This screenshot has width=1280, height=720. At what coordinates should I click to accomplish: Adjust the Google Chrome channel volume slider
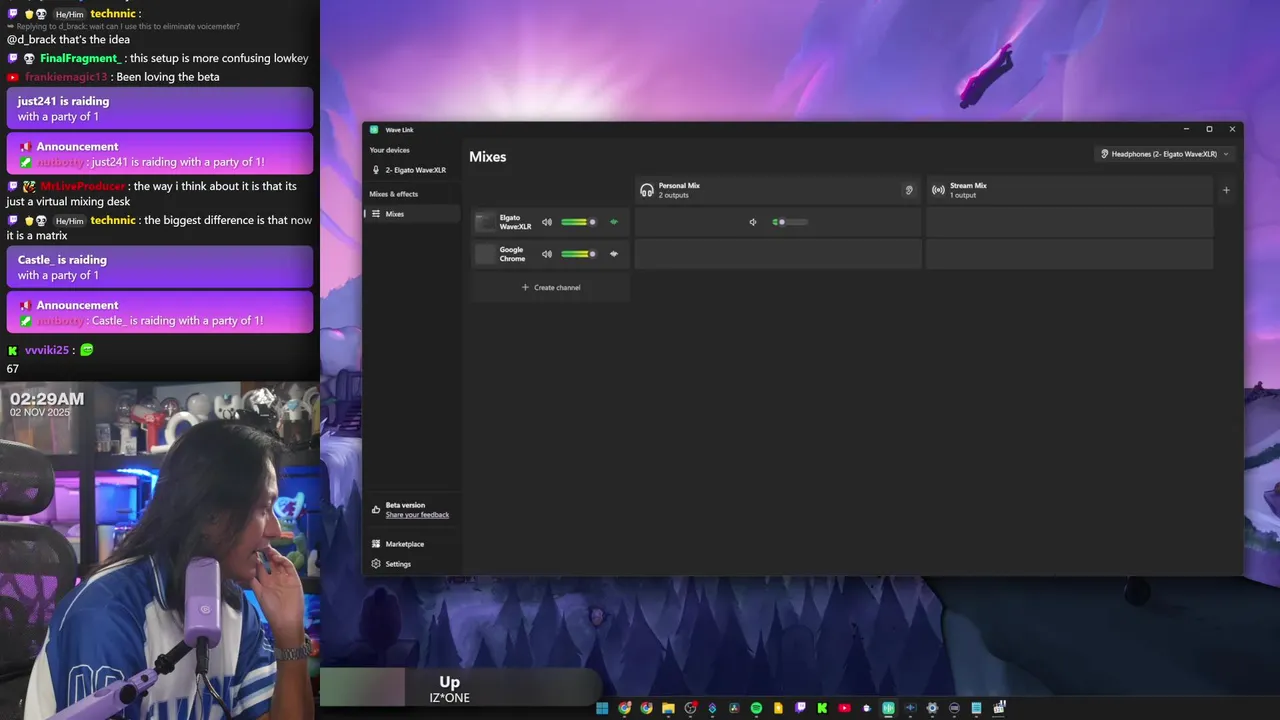tap(578, 254)
